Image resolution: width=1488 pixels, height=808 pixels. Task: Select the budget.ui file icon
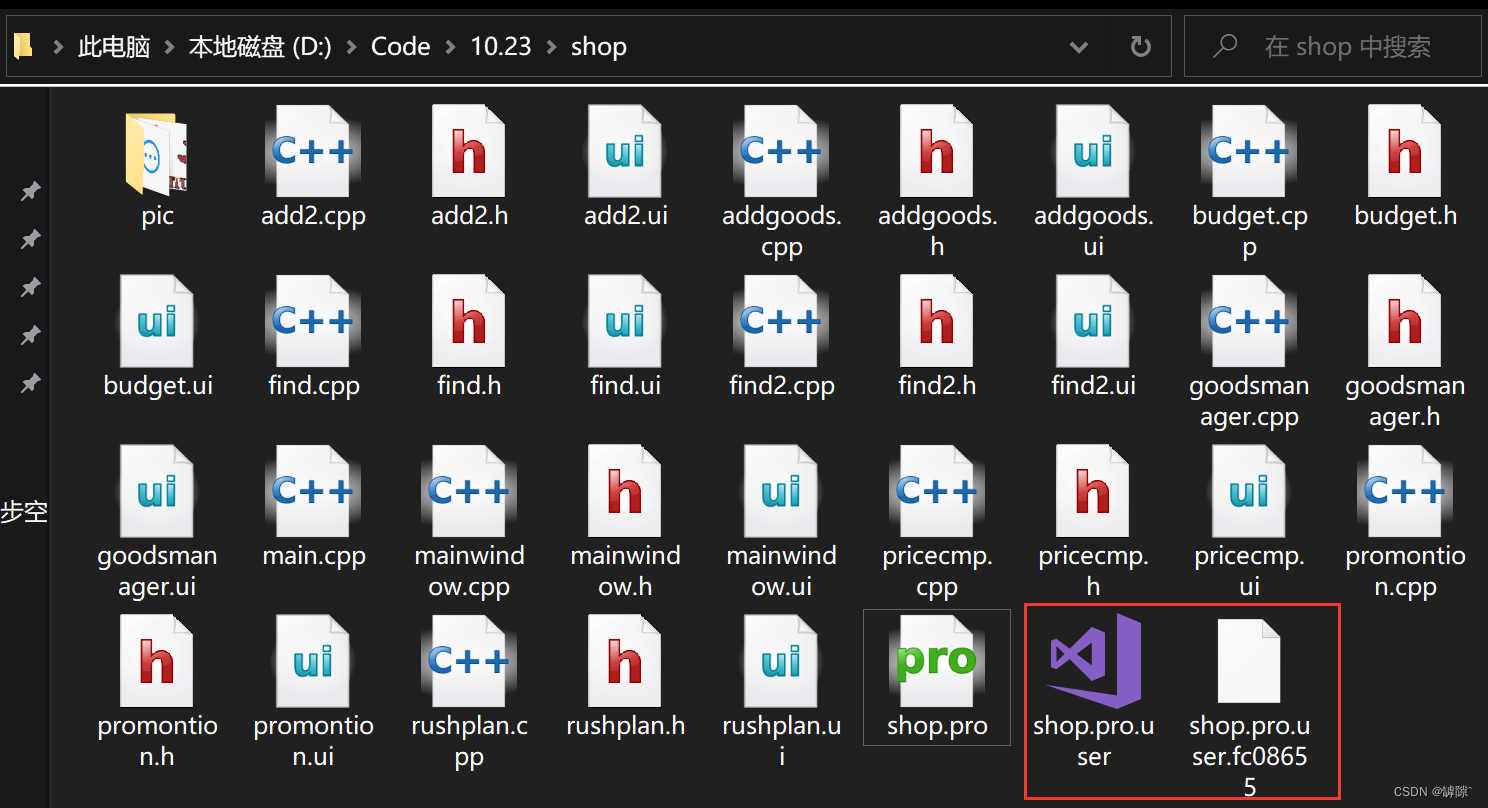tap(157, 322)
